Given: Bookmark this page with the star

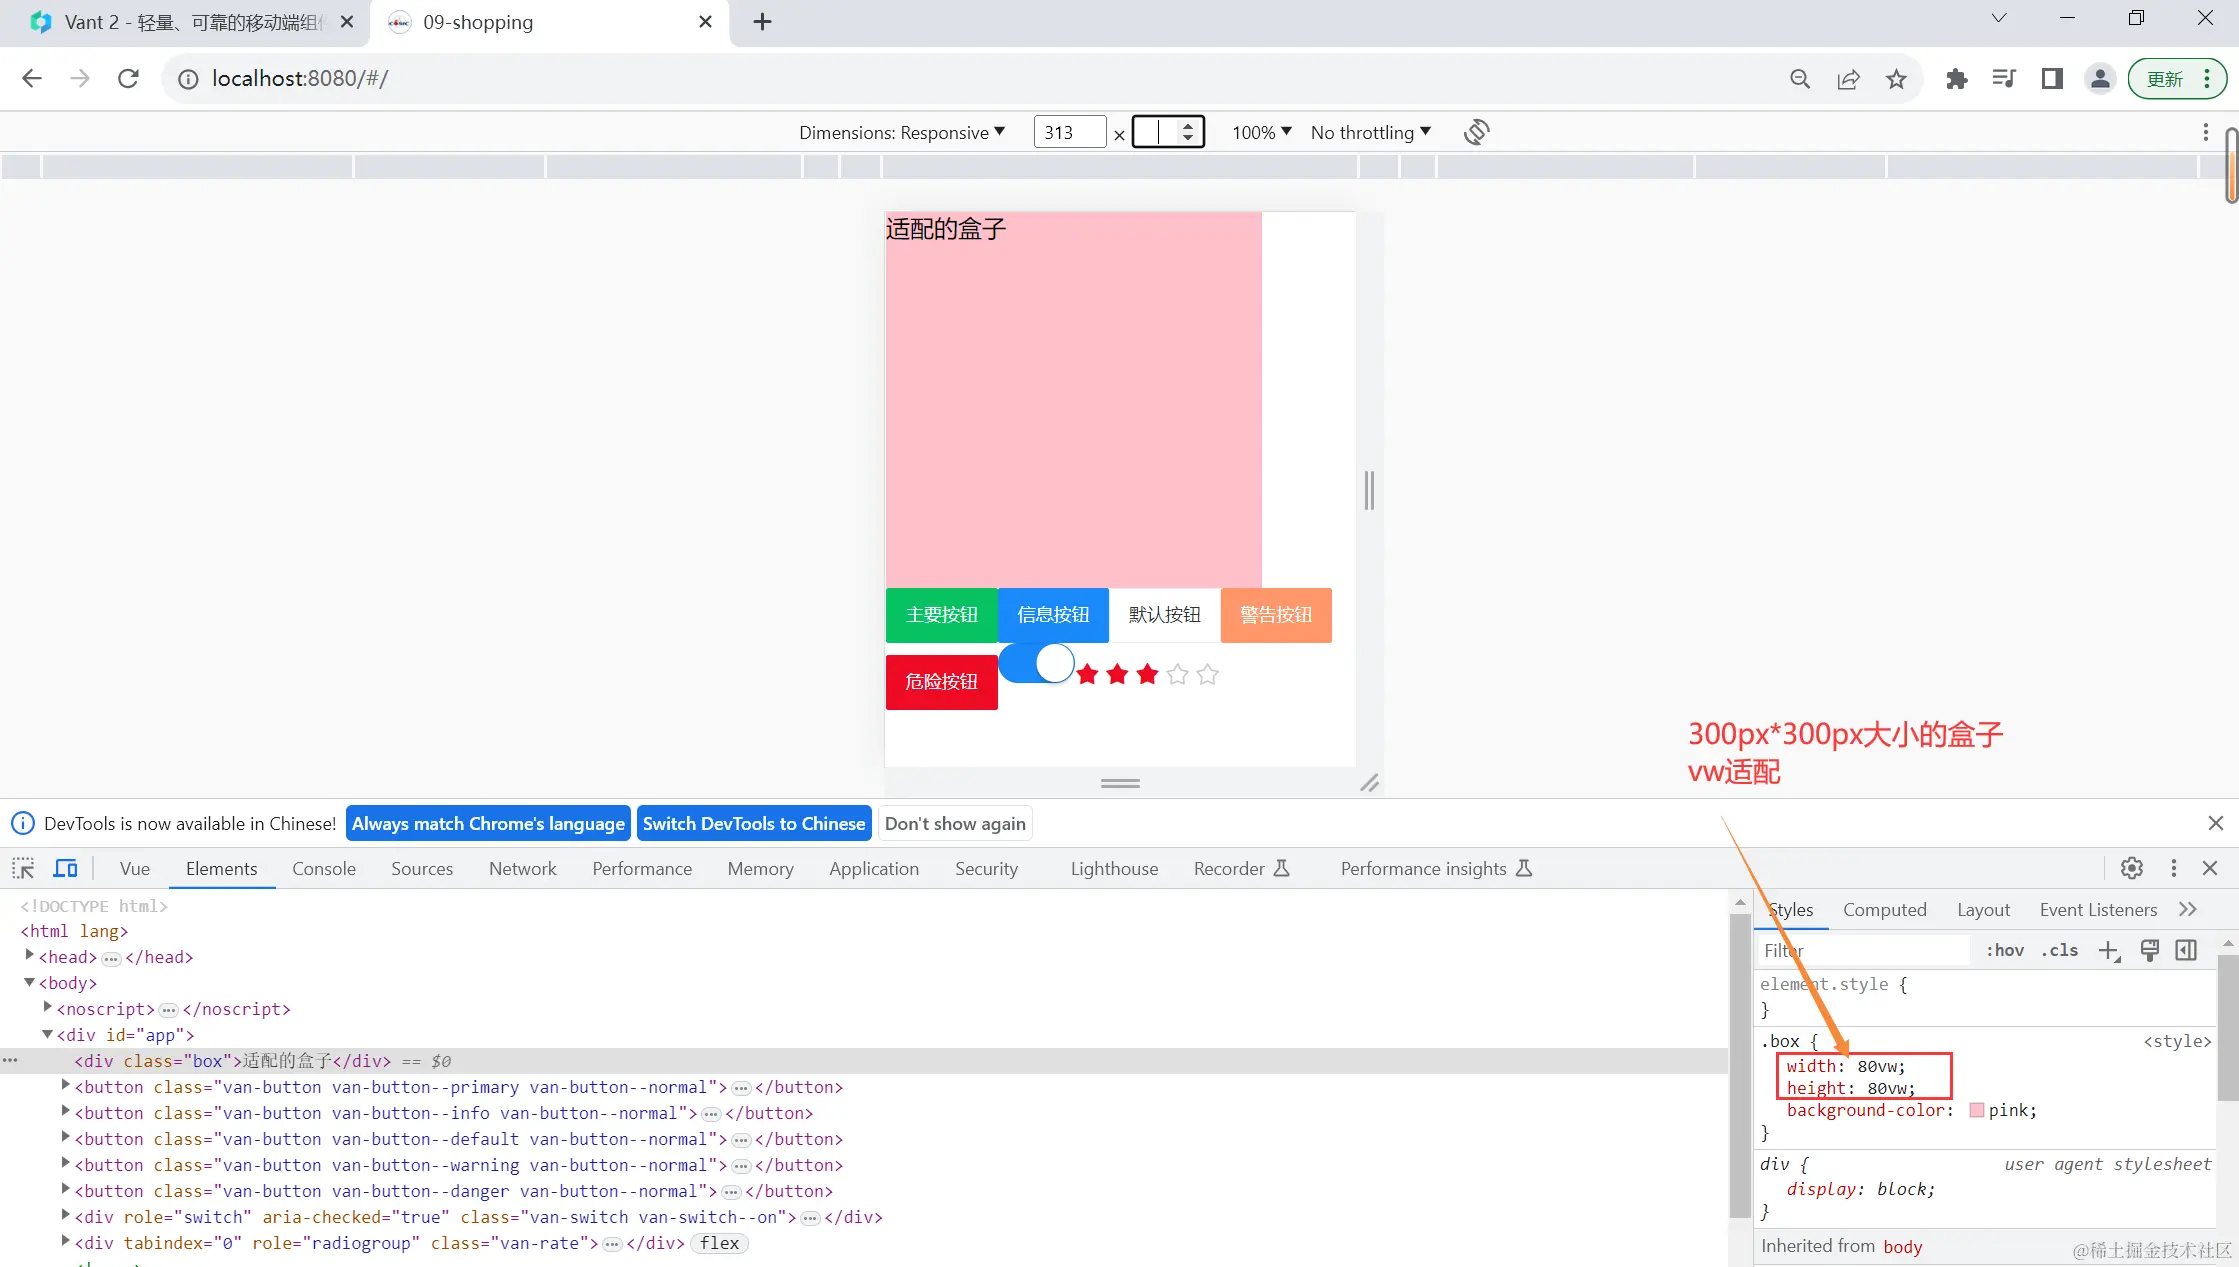Looking at the screenshot, I should [x=1896, y=79].
